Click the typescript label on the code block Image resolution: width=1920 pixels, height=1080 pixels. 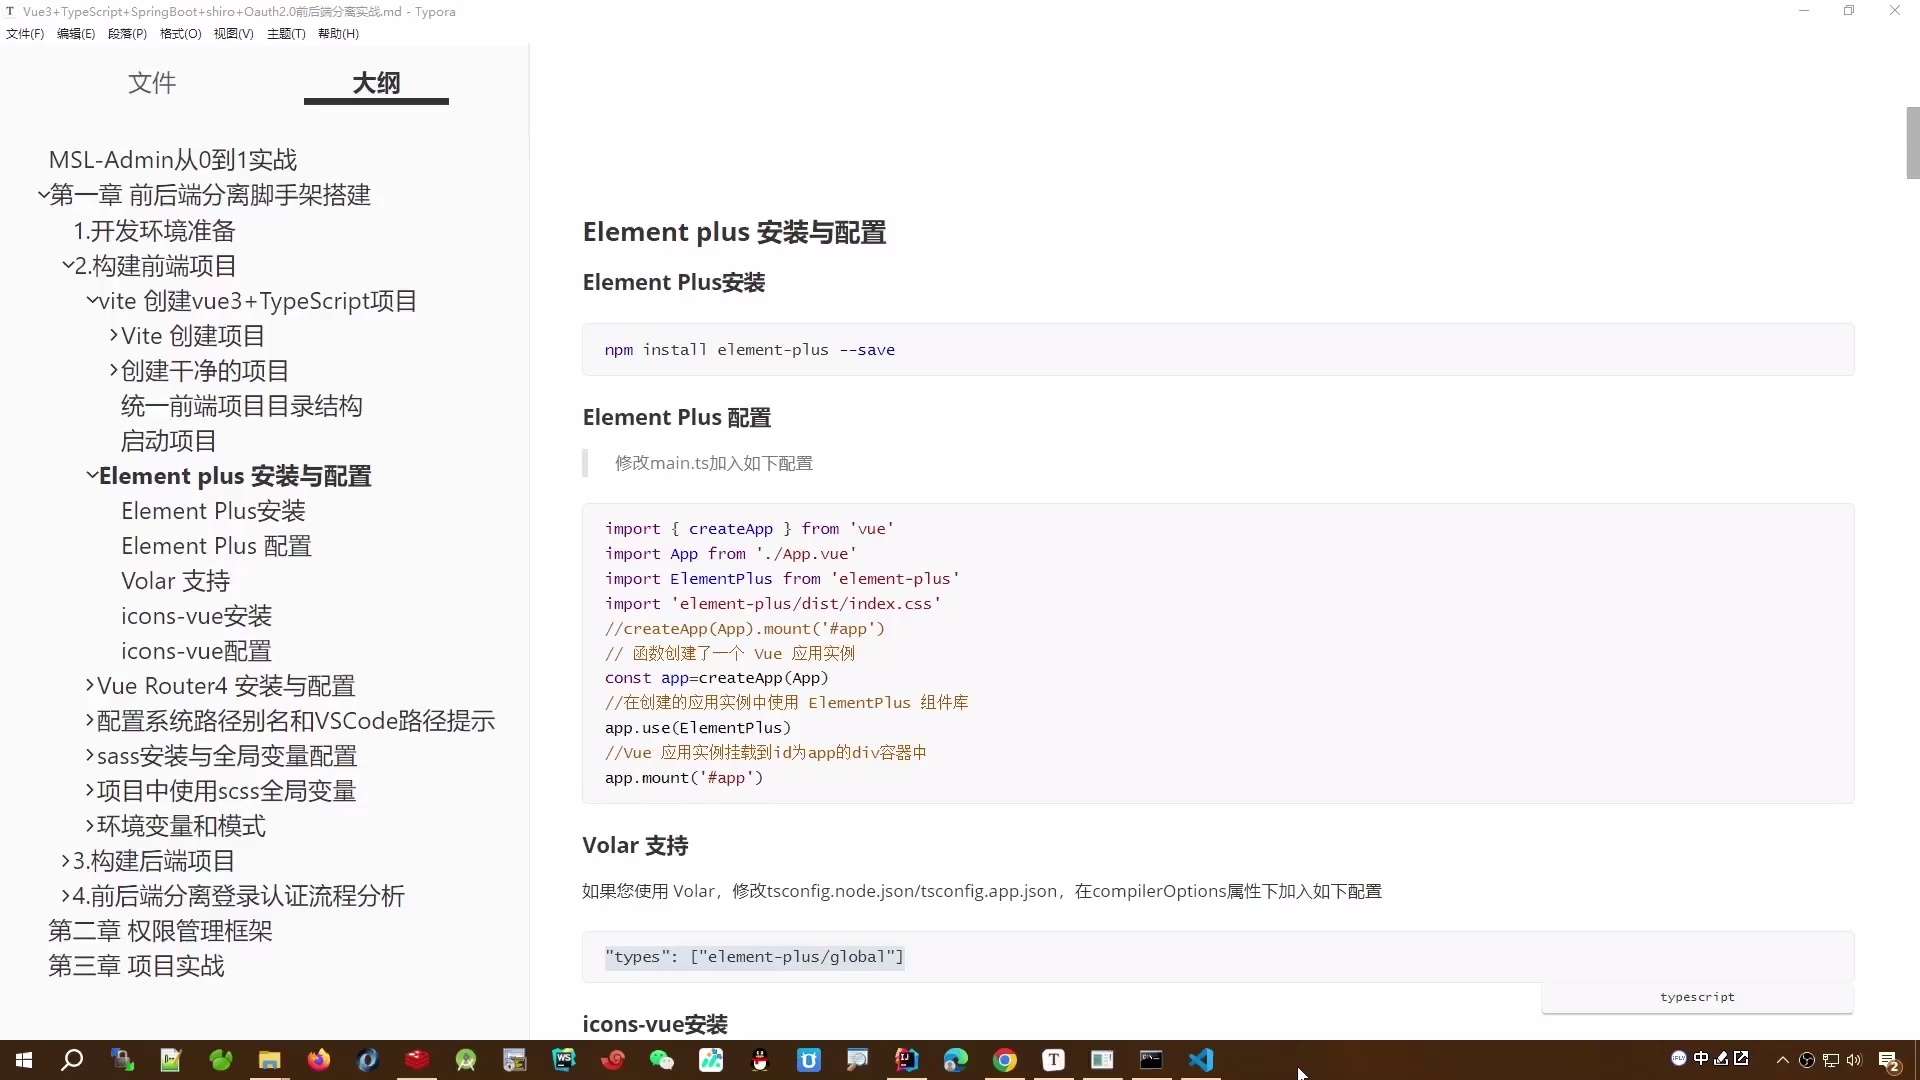click(x=1697, y=996)
